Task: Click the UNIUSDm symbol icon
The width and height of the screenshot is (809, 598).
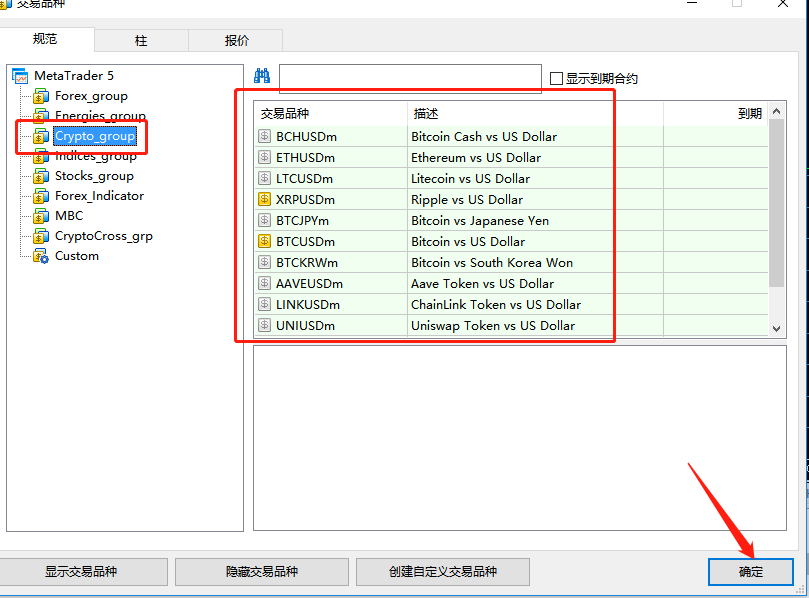Action: pos(265,325)
